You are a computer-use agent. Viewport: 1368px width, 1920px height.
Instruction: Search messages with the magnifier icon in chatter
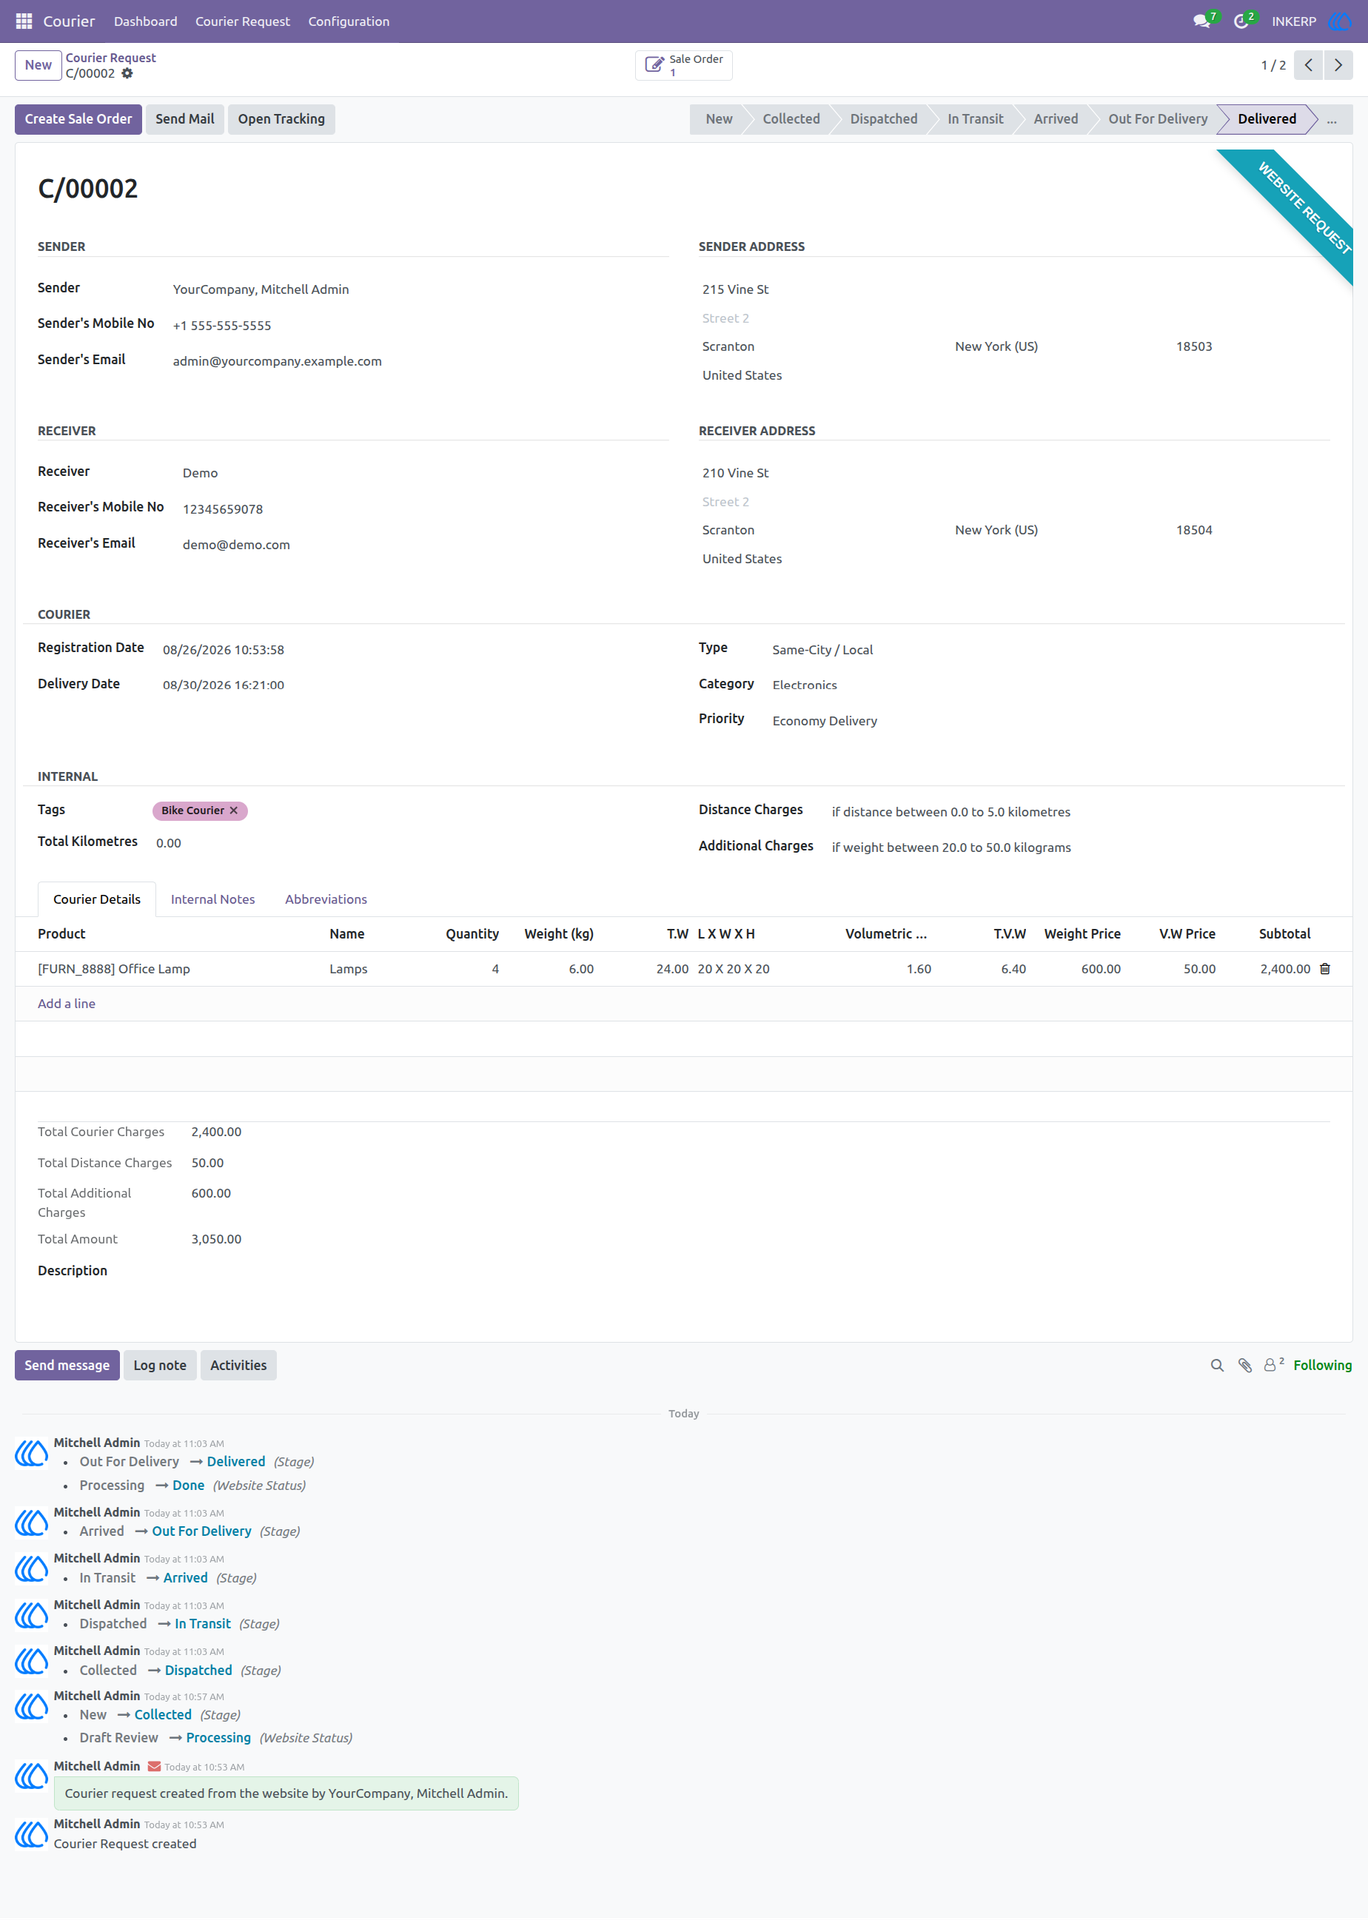point(1217,1365)
